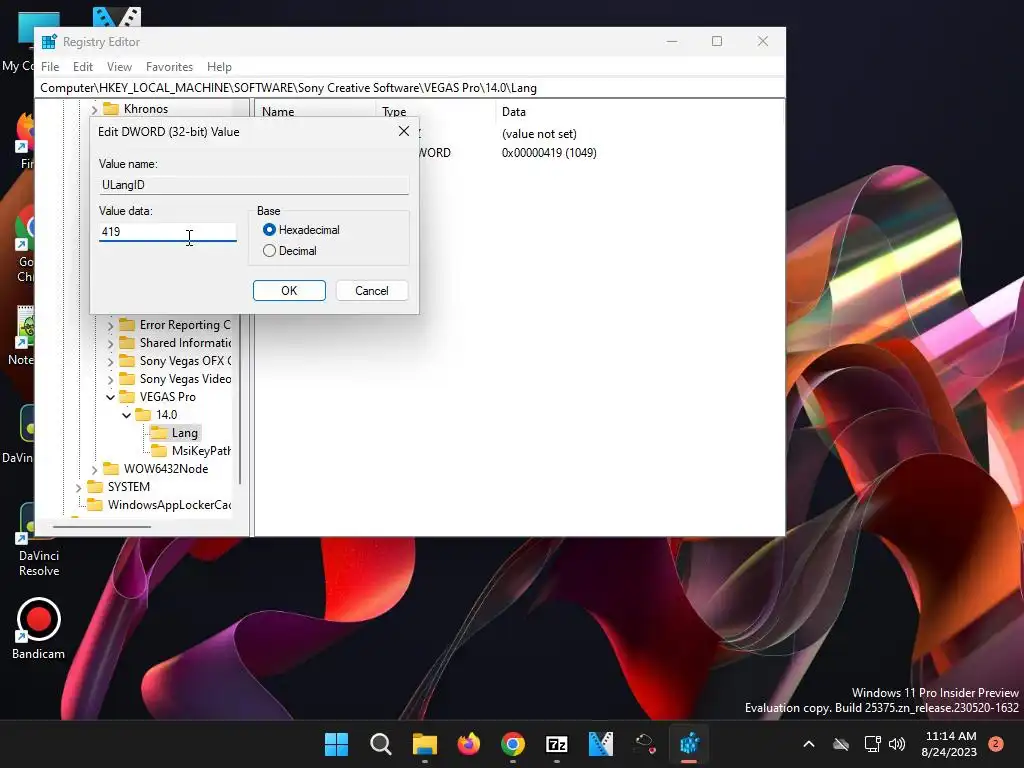Open the VEGAS Pro taskbar icon
Image resolution: width=1024 pixels, height=768 pixels.
(601, 744)
